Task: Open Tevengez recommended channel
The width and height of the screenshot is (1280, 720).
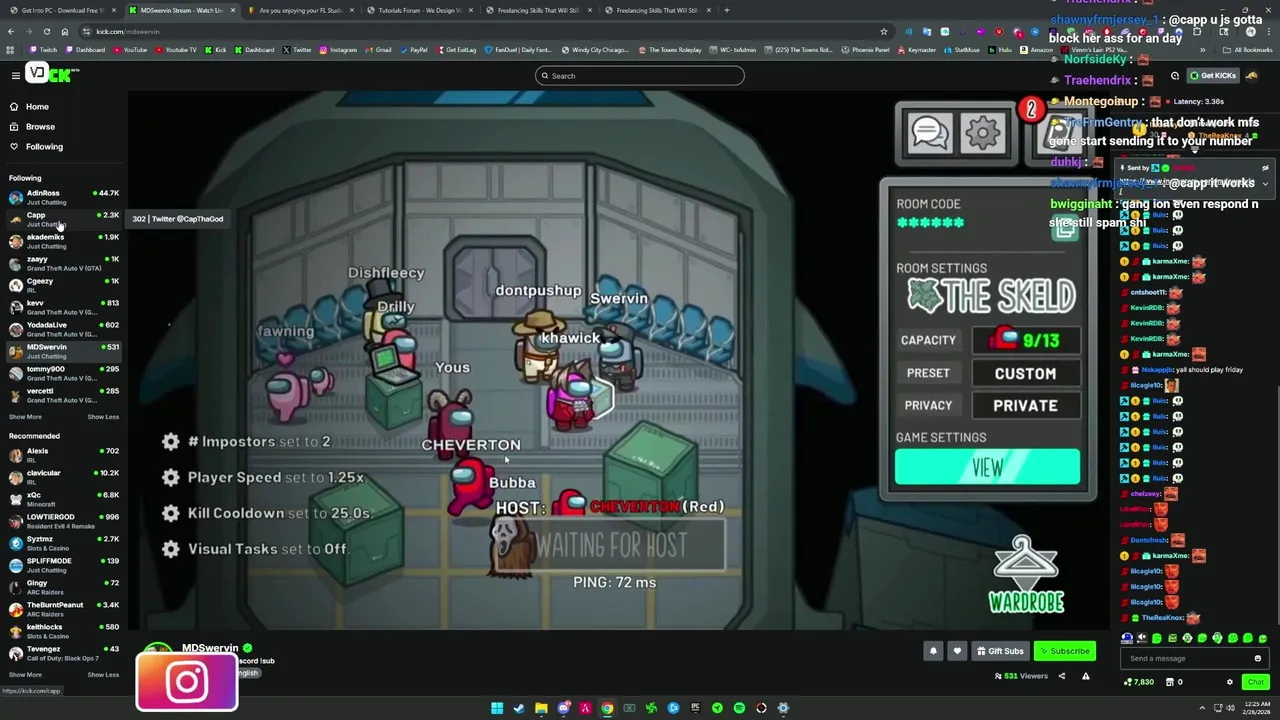Action: pyautogui.click(x=63, y=653)
